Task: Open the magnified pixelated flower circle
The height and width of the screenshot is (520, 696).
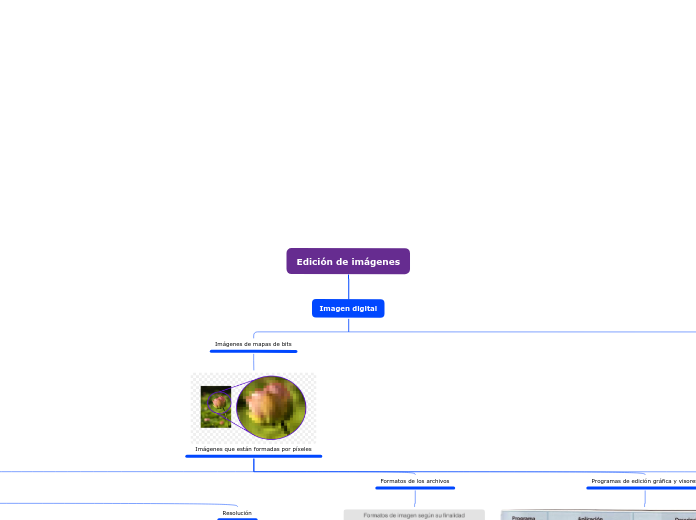Action: pos(271,407)
